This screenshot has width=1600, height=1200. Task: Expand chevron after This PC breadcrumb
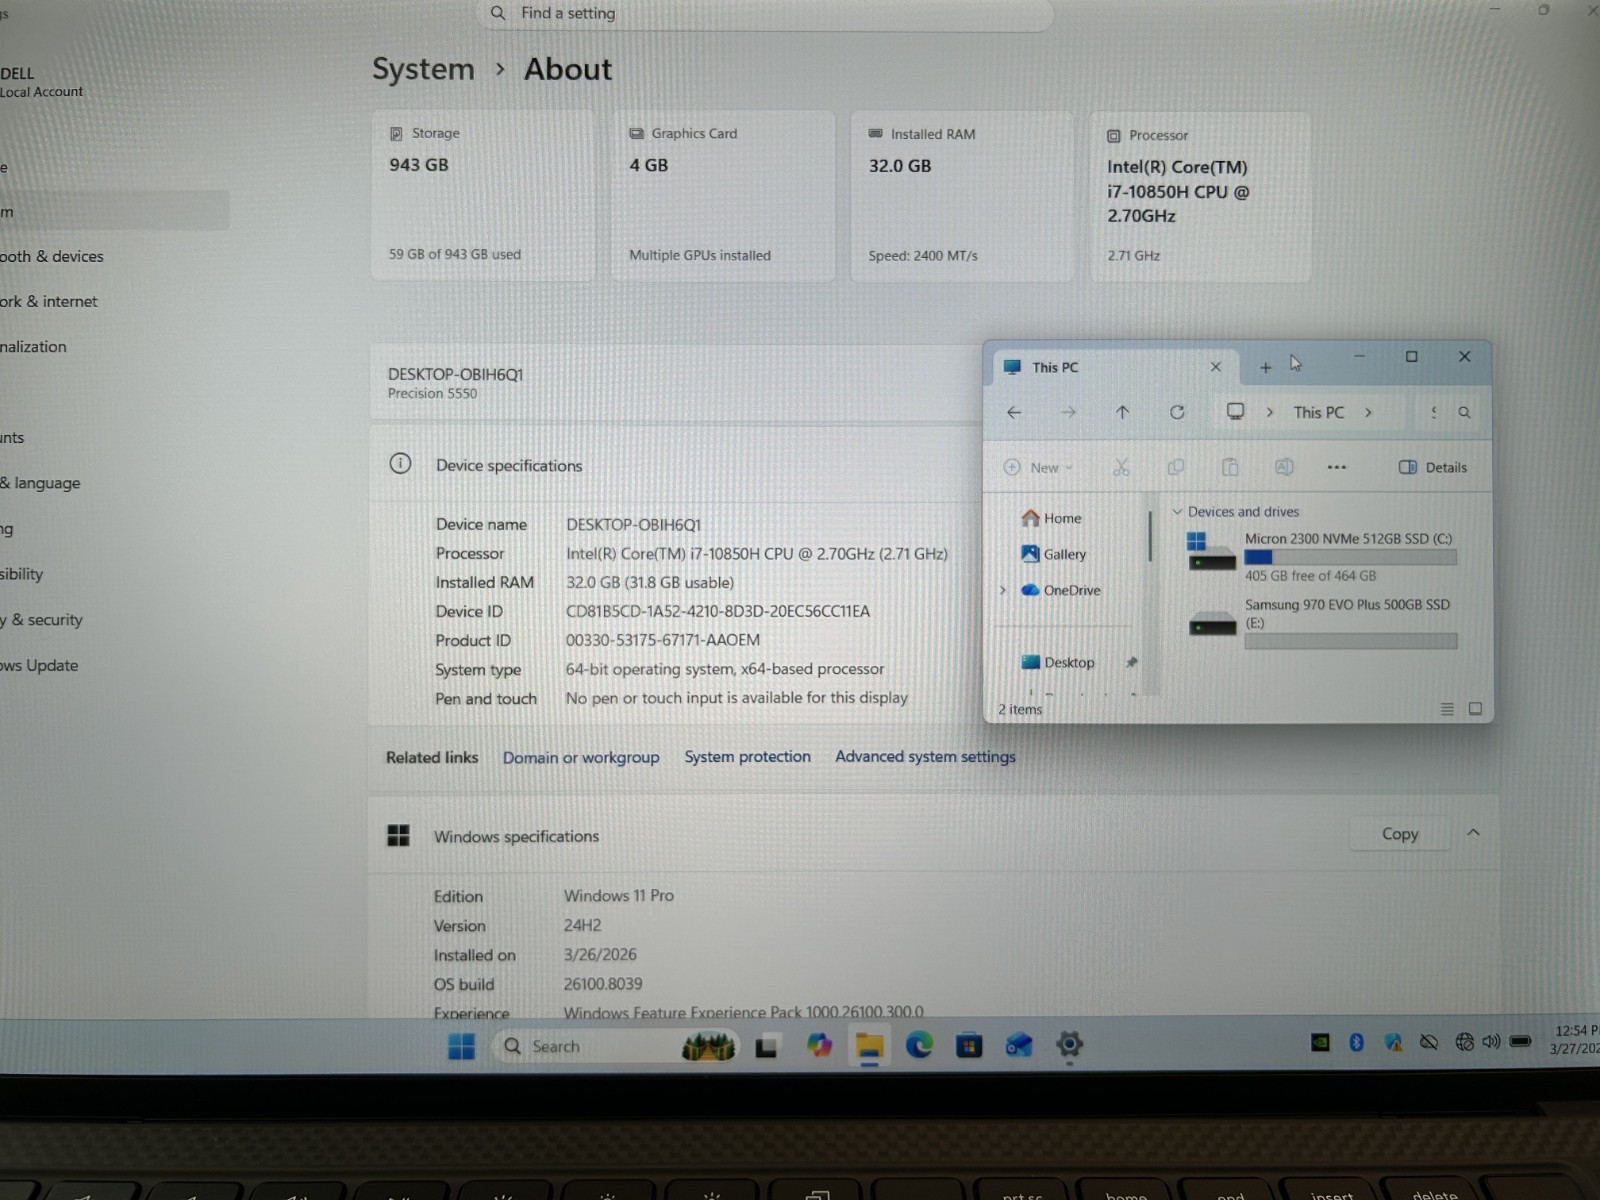point(1368,412)
